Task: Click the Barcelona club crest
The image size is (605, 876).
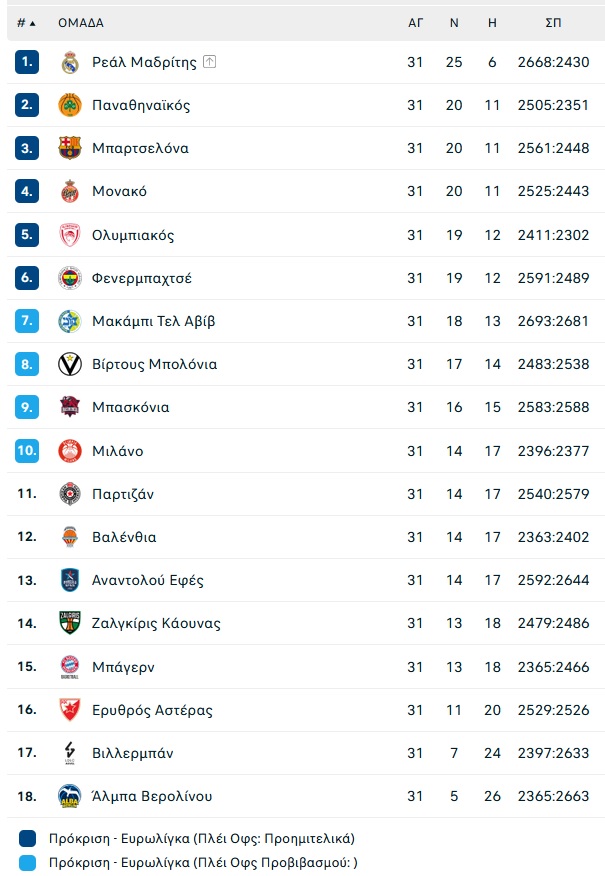Action: (70, 148)
